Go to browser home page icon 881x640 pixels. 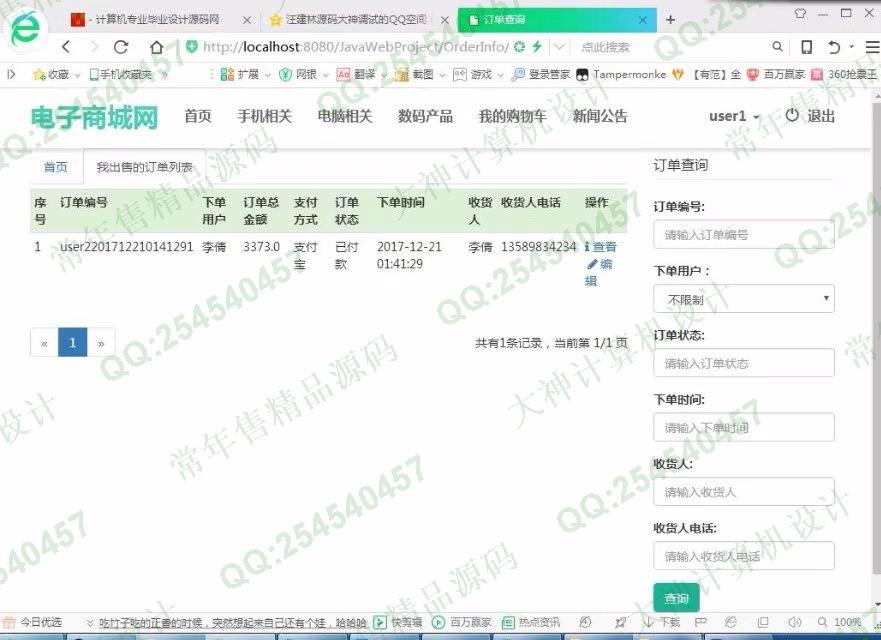point(157,47)
